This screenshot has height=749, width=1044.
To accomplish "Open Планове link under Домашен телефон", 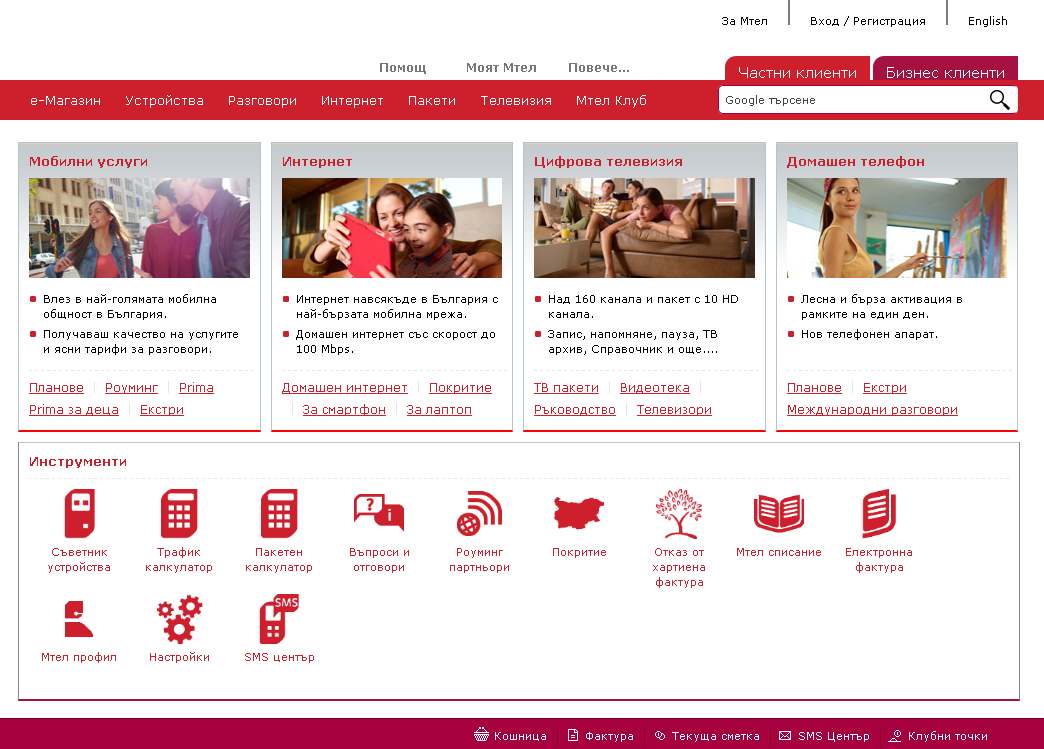I will coord(814,387).
